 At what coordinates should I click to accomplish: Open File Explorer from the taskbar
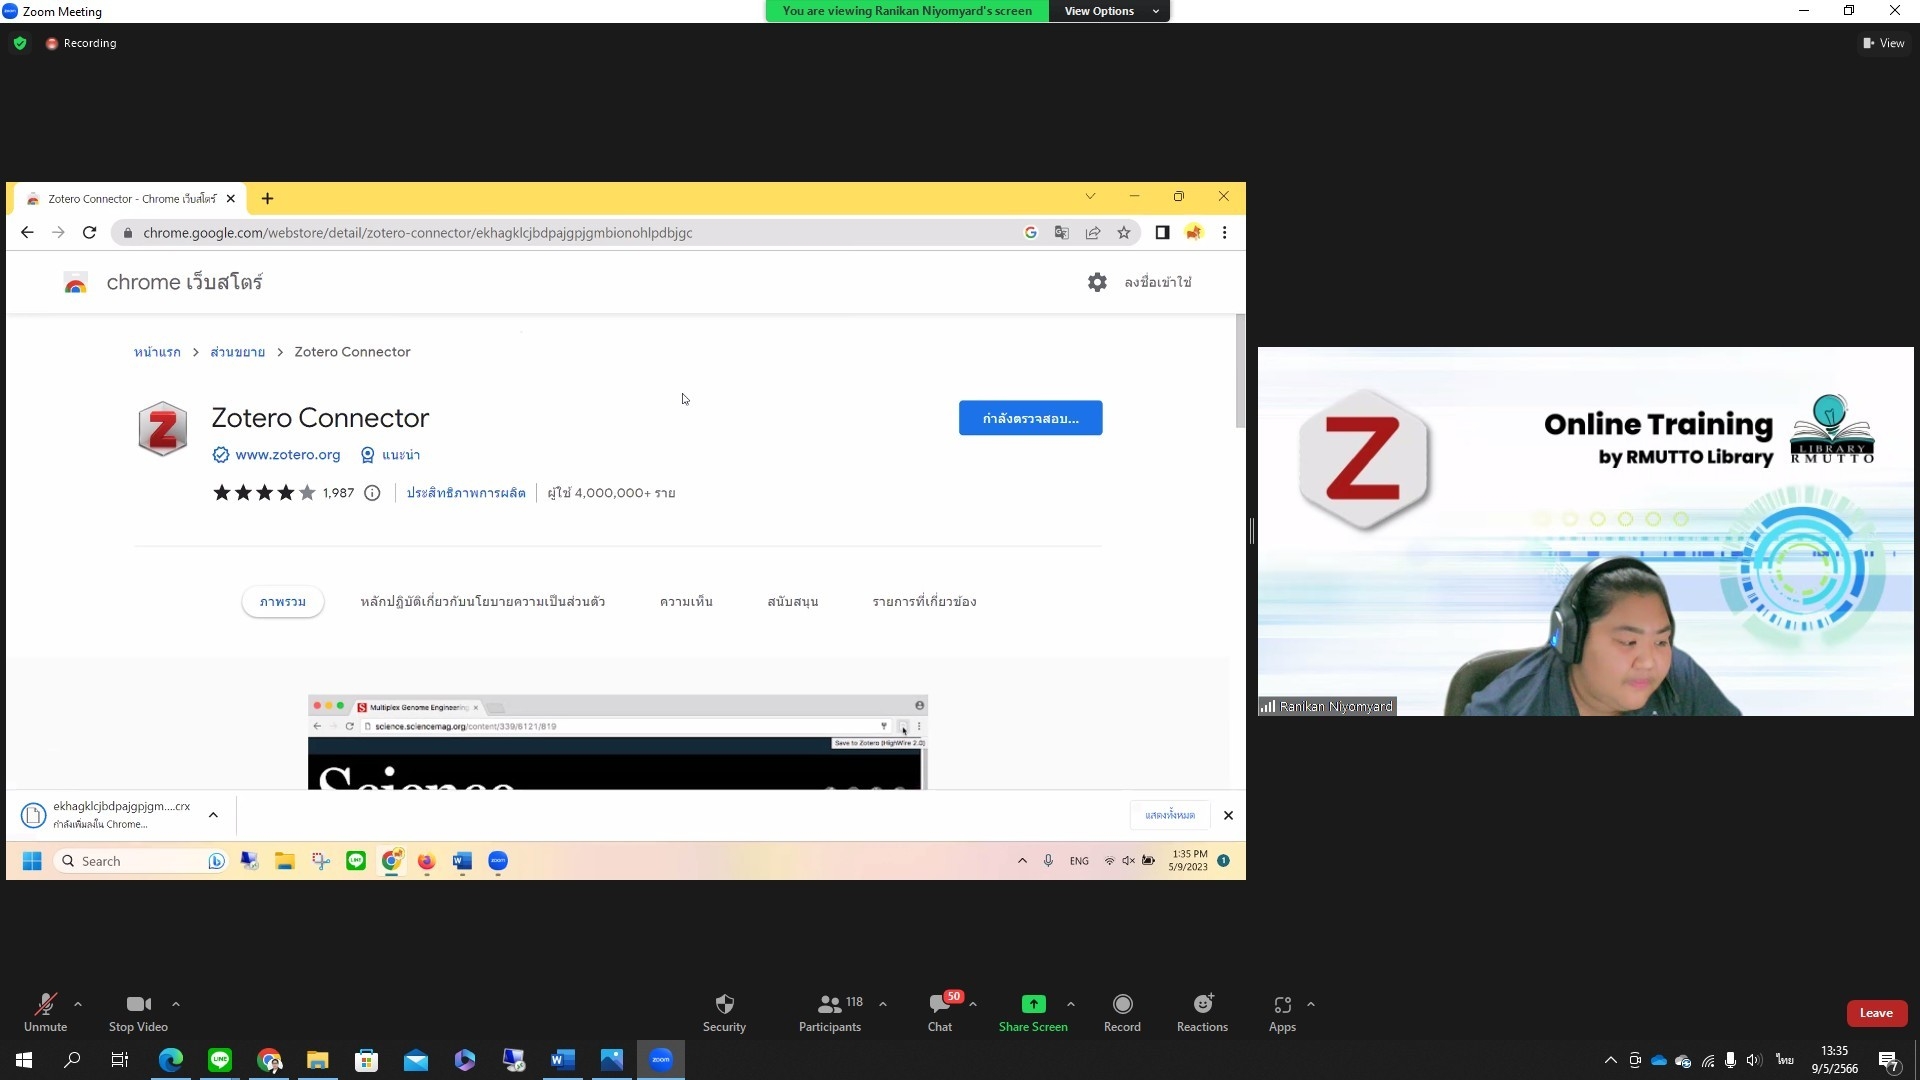point(318,1060)
